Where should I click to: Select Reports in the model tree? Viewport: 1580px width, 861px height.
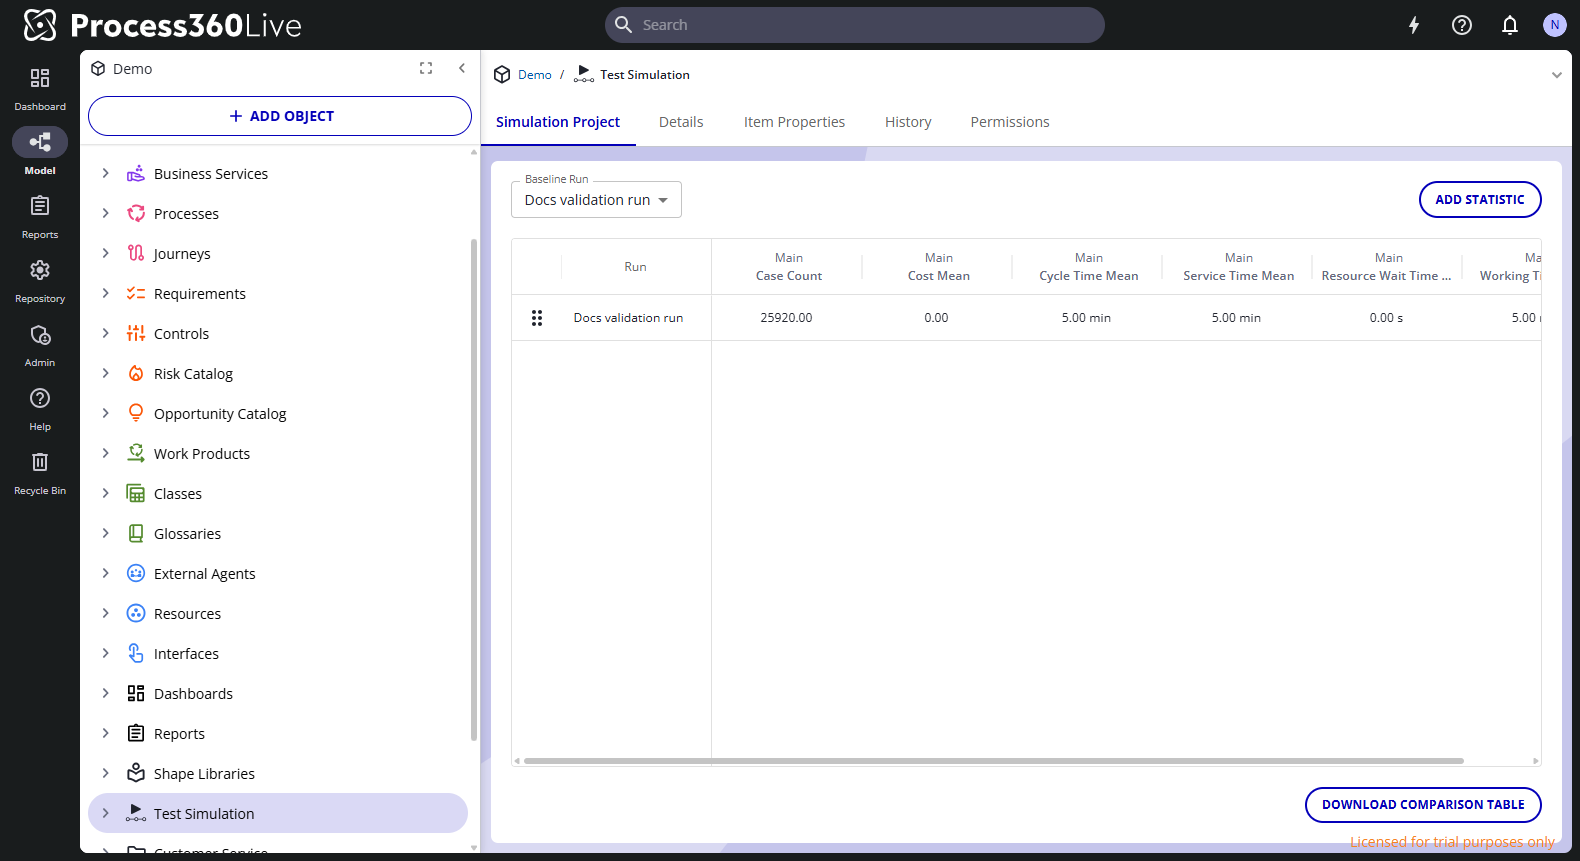278,734
